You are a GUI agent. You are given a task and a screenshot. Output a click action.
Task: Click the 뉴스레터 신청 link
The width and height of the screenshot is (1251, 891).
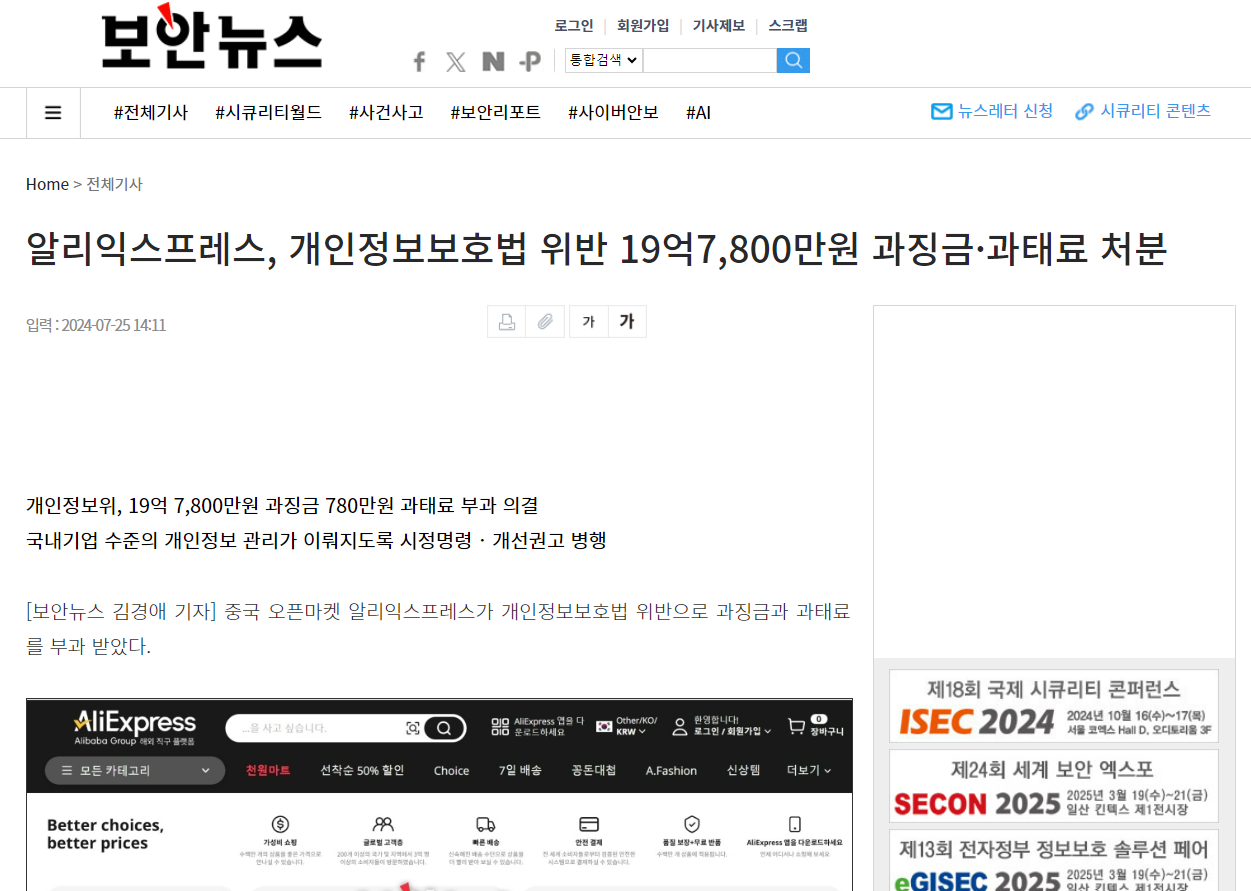click(1005, 111)
